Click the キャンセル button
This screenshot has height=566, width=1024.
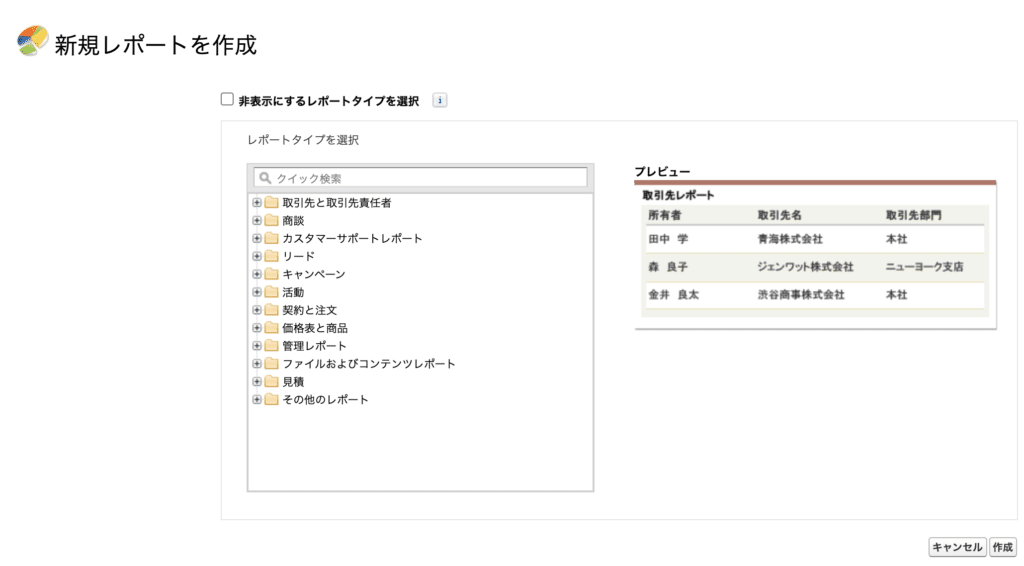pos(957,547)
